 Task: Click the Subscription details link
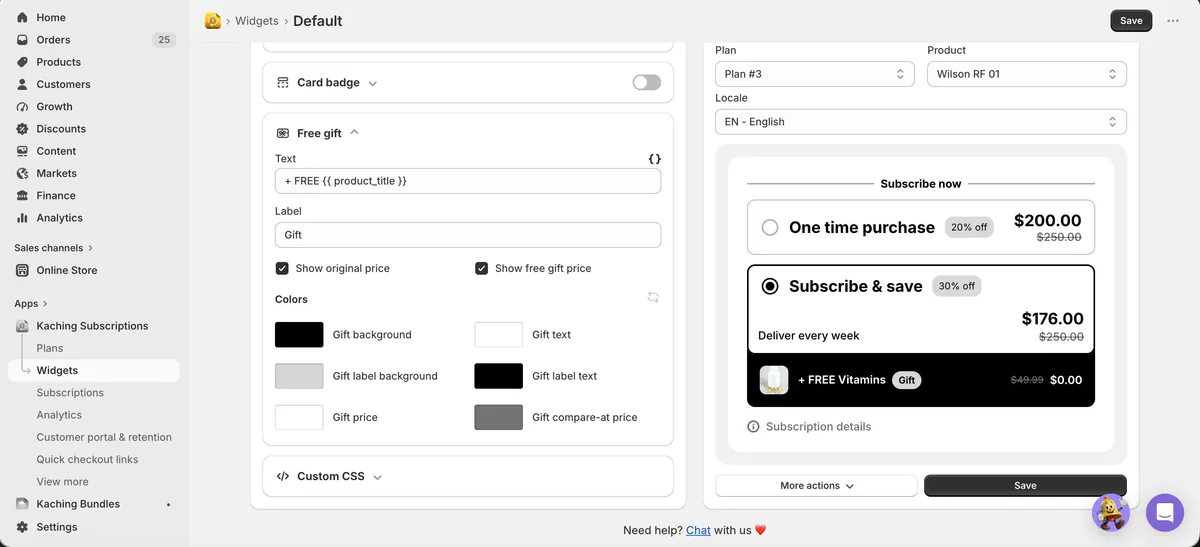tap(818, 427)
